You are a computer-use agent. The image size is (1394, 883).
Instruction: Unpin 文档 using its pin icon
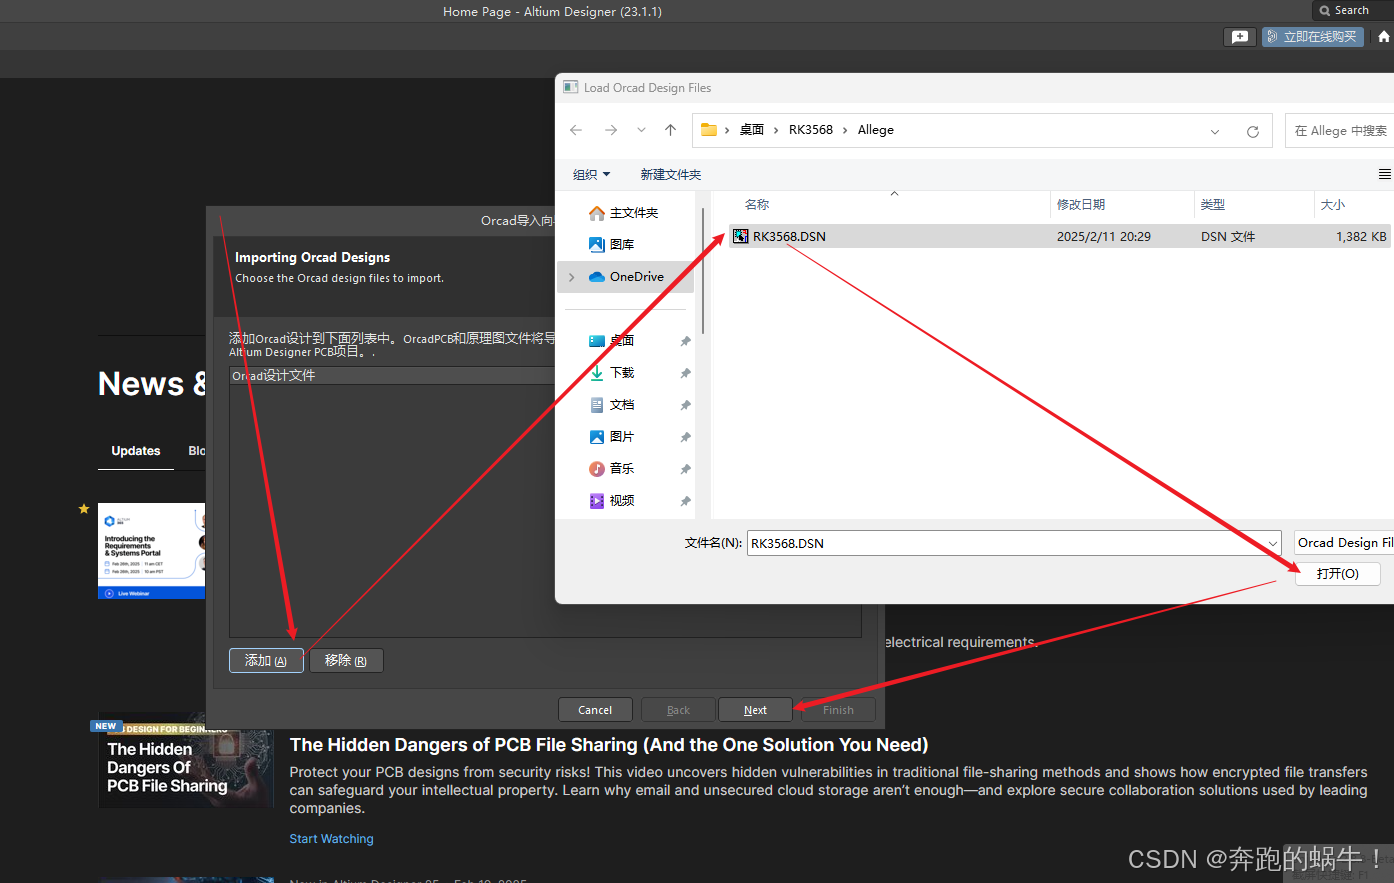685,406
